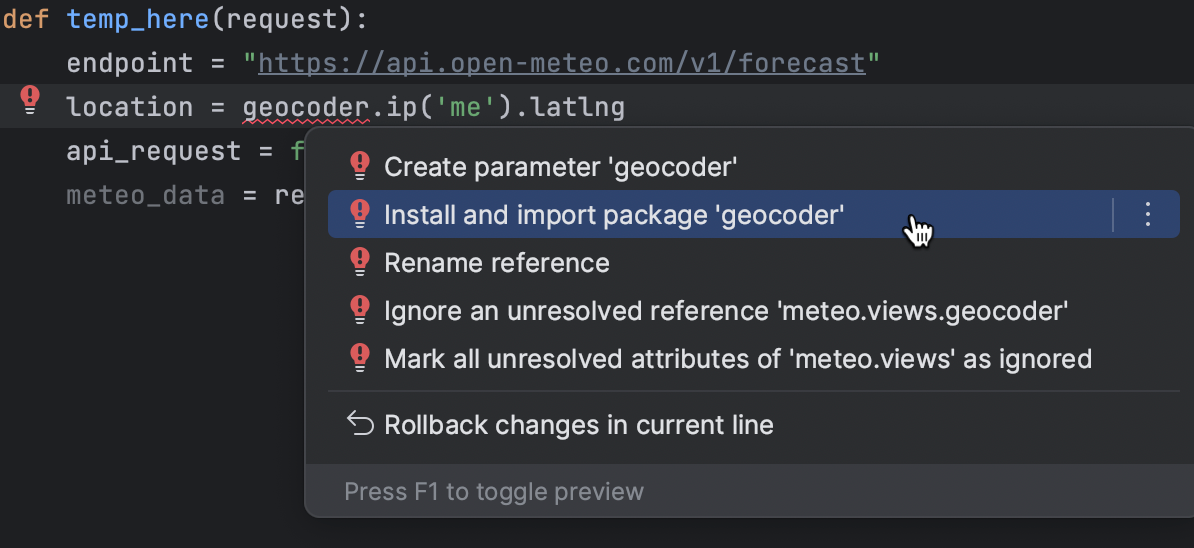Open the three-dot options on the Install item

(1147, 214)
